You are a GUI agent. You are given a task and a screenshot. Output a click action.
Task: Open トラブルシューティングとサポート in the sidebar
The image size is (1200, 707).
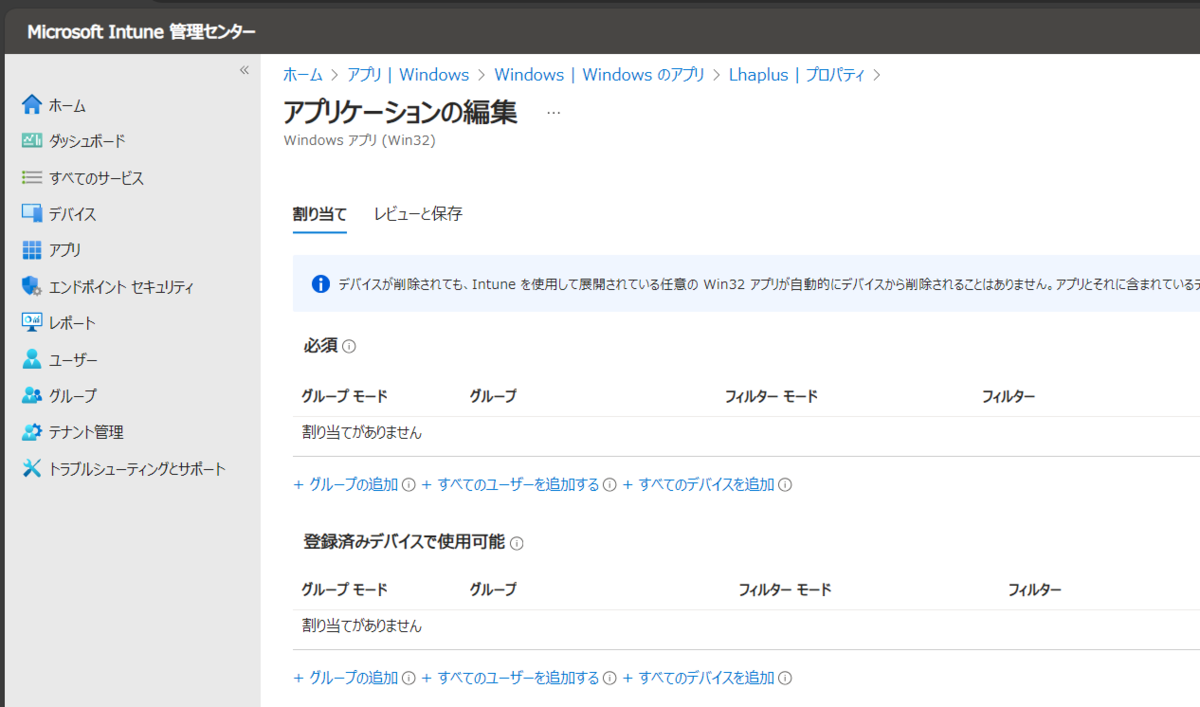(x=137, y=468)
